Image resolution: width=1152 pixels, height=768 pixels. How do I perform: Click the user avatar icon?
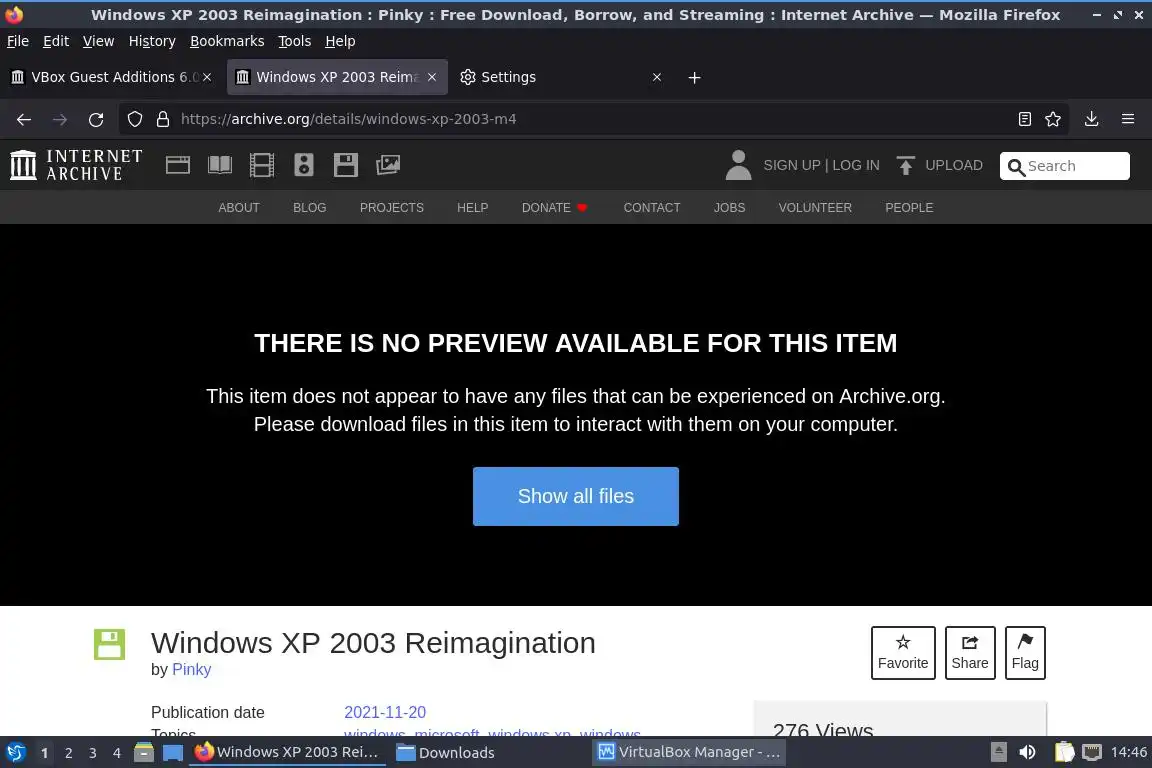(x=738, y=165)
